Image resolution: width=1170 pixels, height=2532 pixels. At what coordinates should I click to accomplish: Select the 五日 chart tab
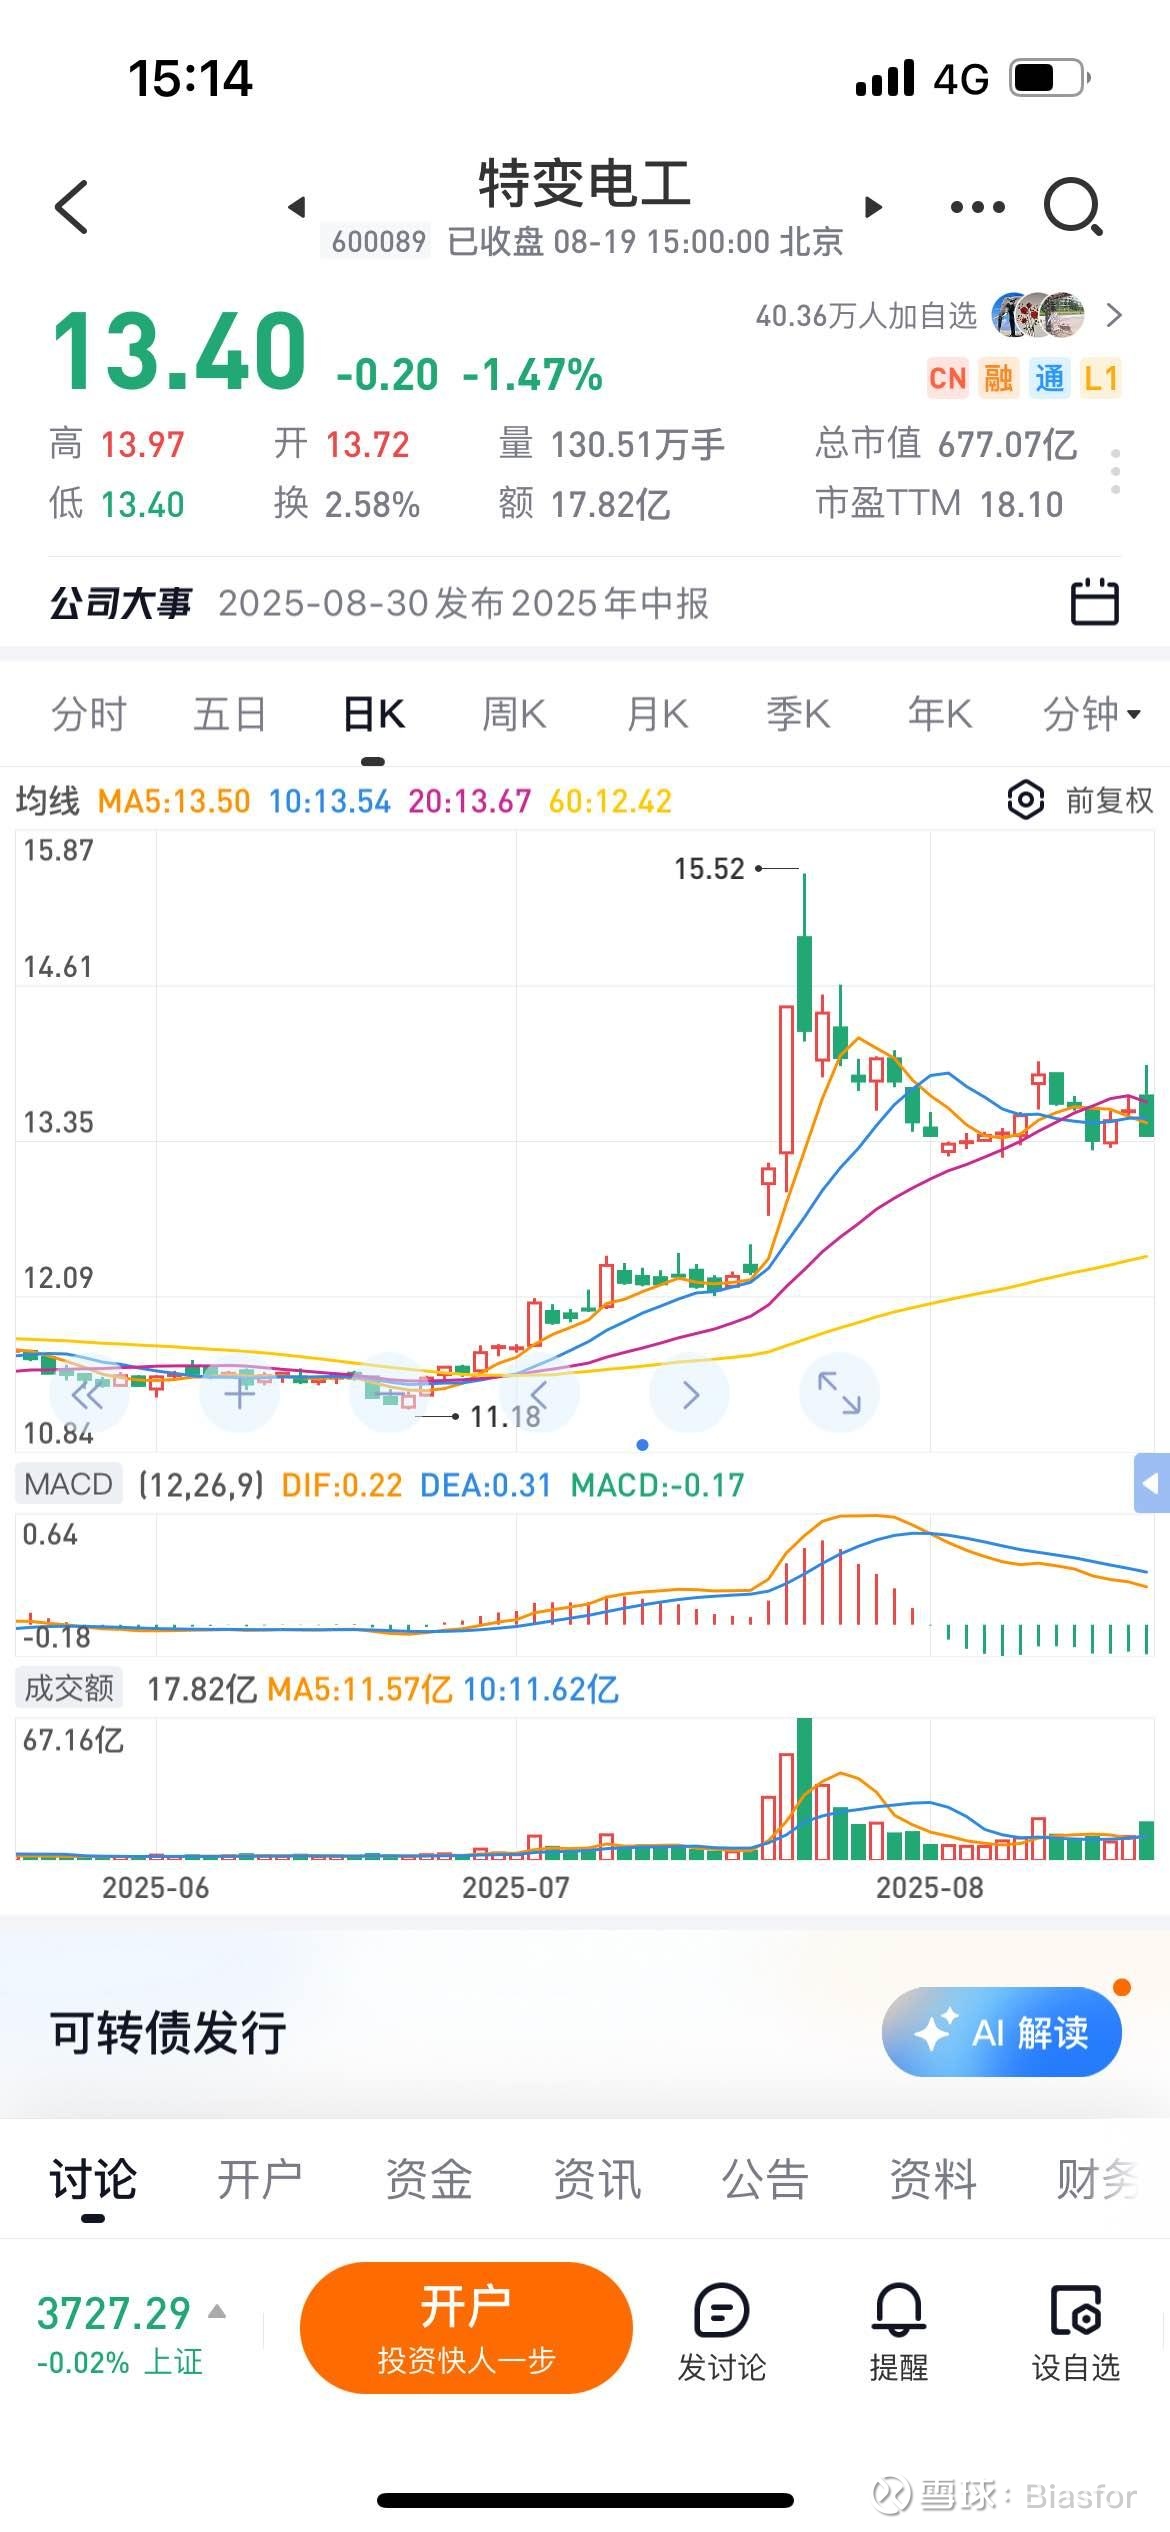tap(230, 714)
